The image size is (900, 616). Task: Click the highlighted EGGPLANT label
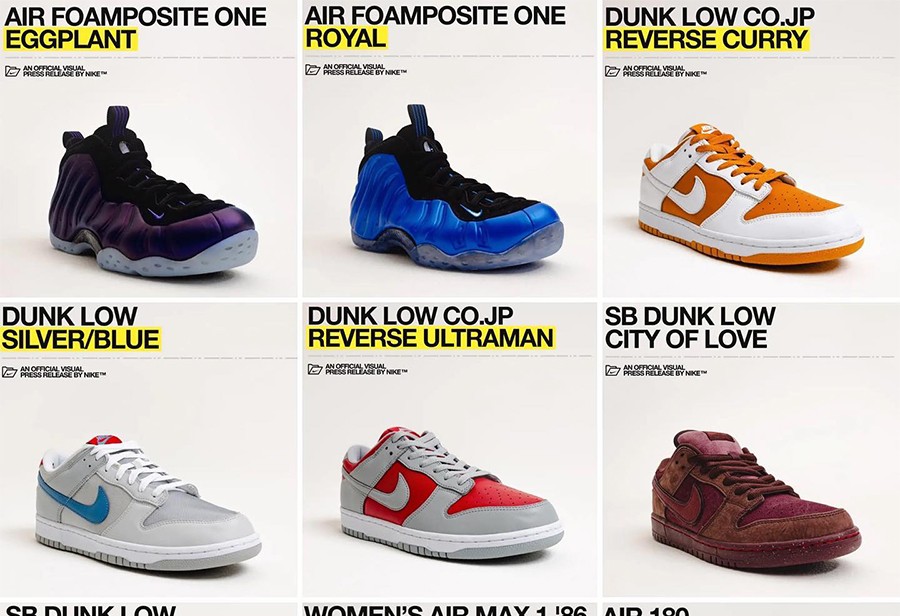tap(71, 40)
